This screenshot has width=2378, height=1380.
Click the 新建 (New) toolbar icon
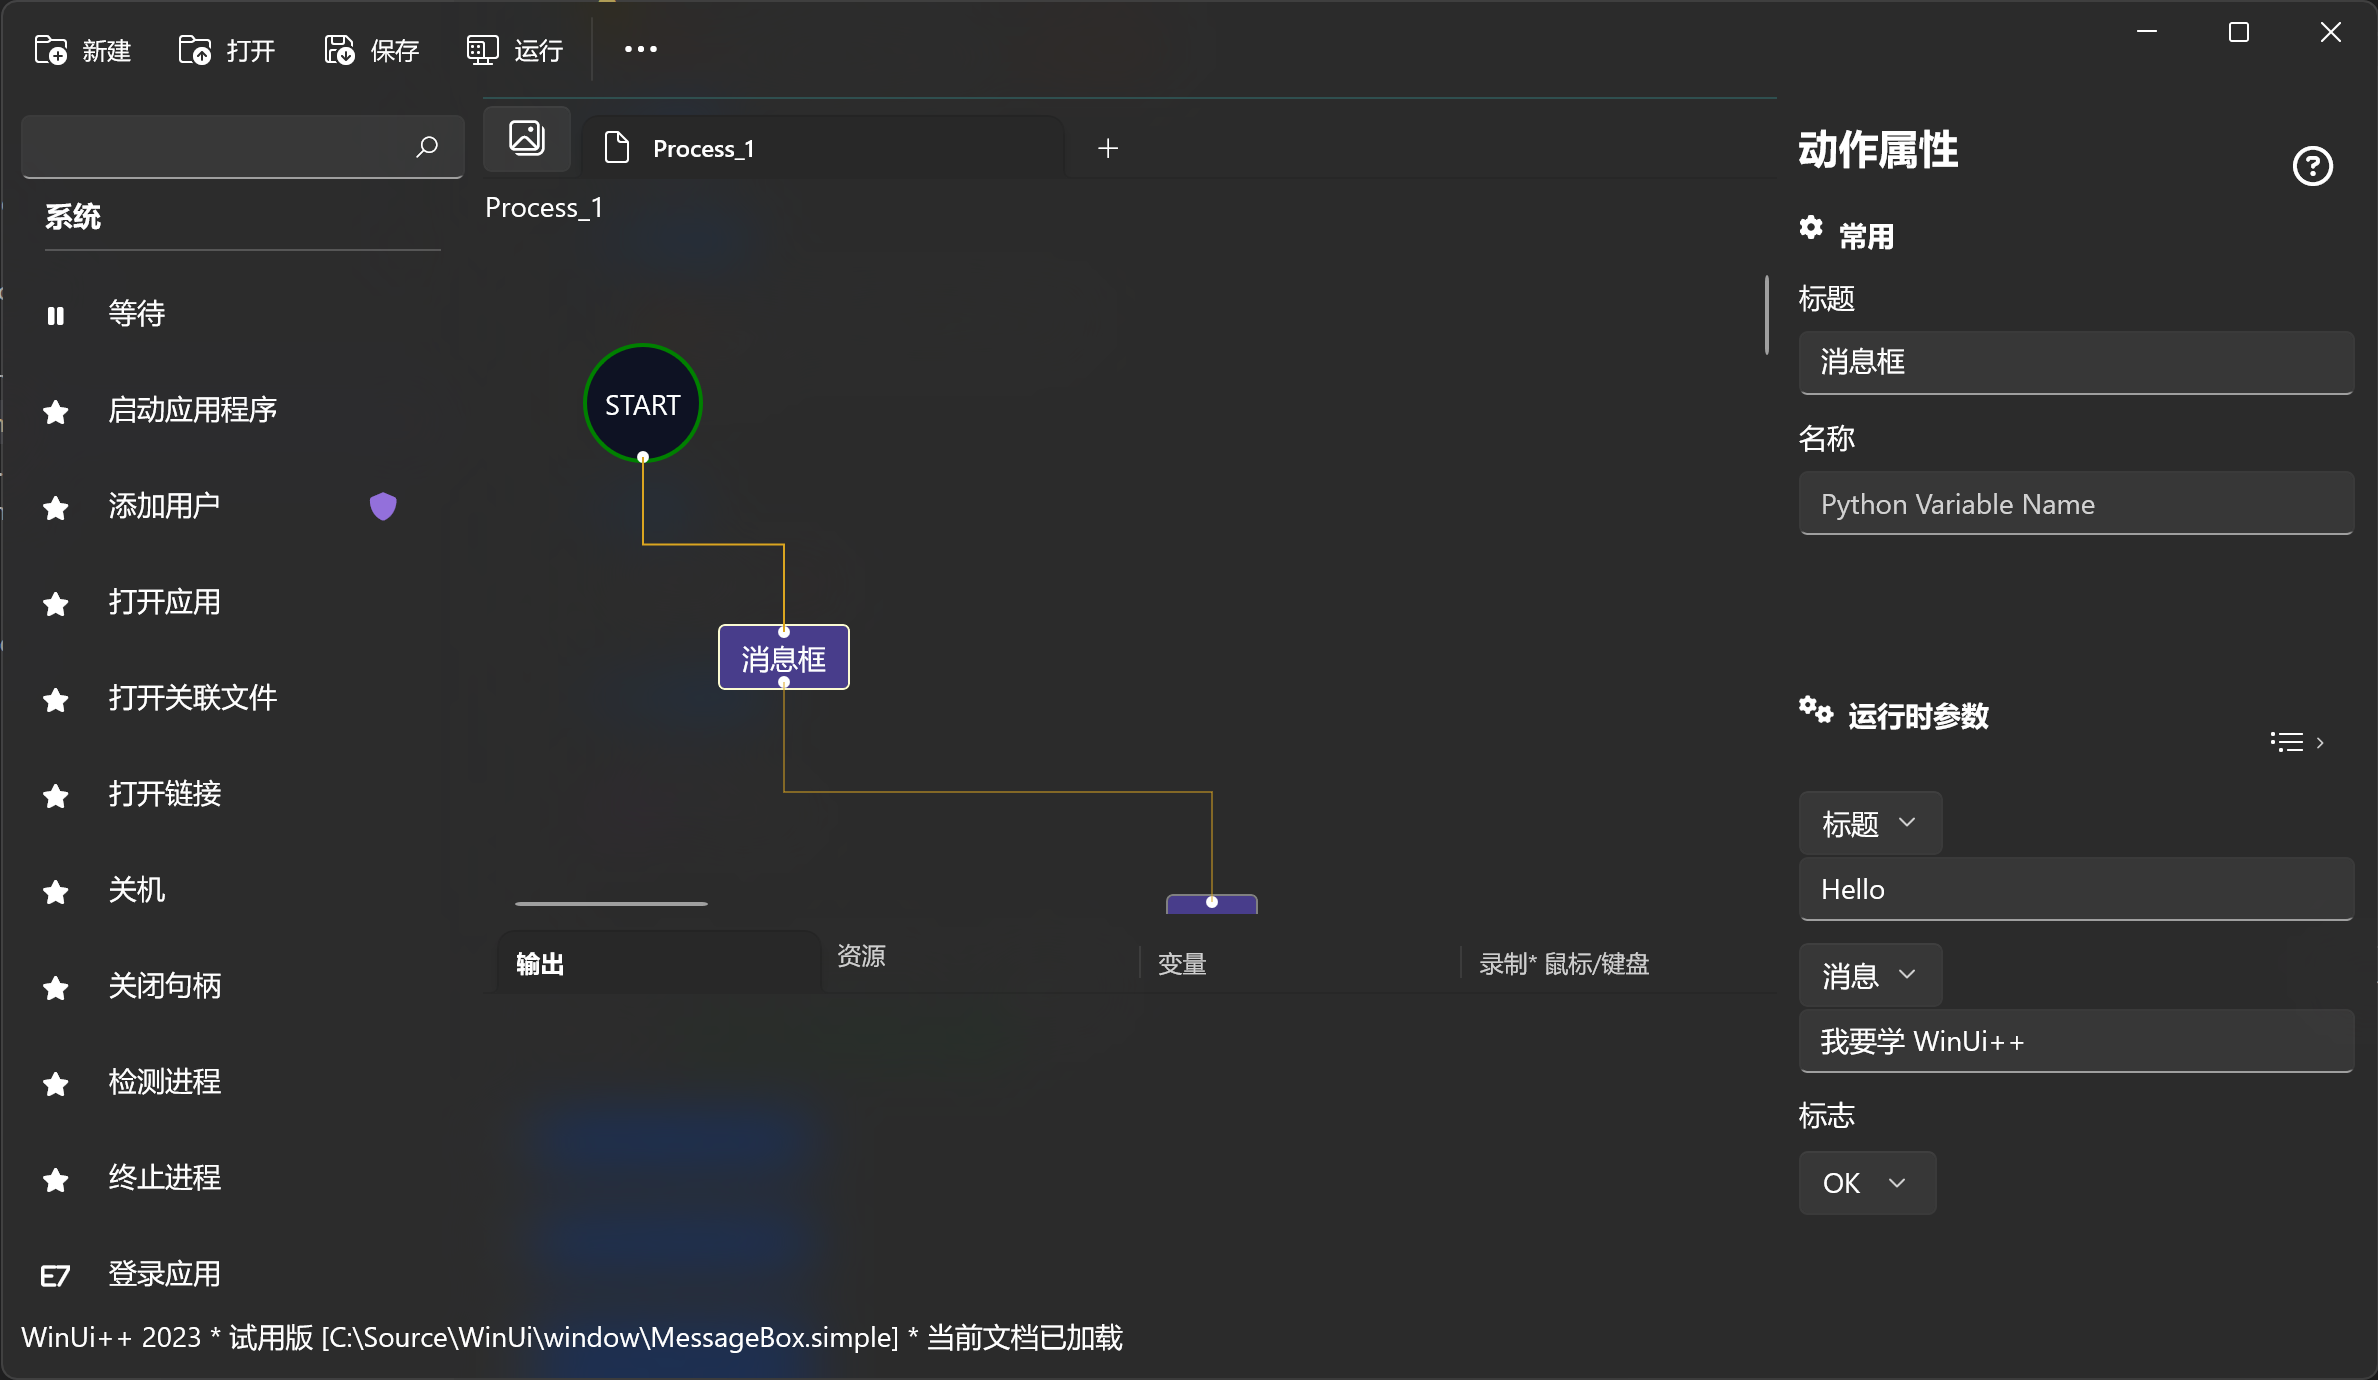50,49
